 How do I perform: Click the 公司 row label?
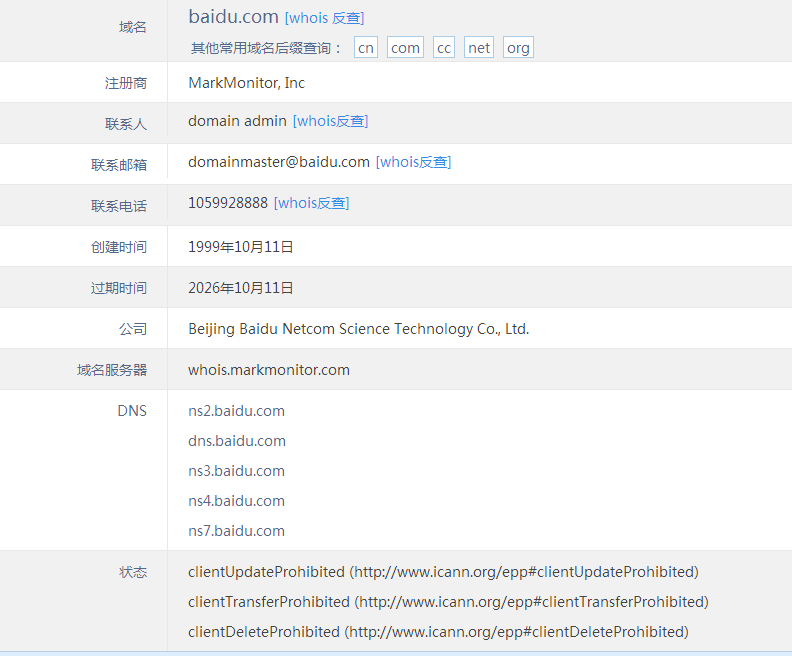click(133, 329)
